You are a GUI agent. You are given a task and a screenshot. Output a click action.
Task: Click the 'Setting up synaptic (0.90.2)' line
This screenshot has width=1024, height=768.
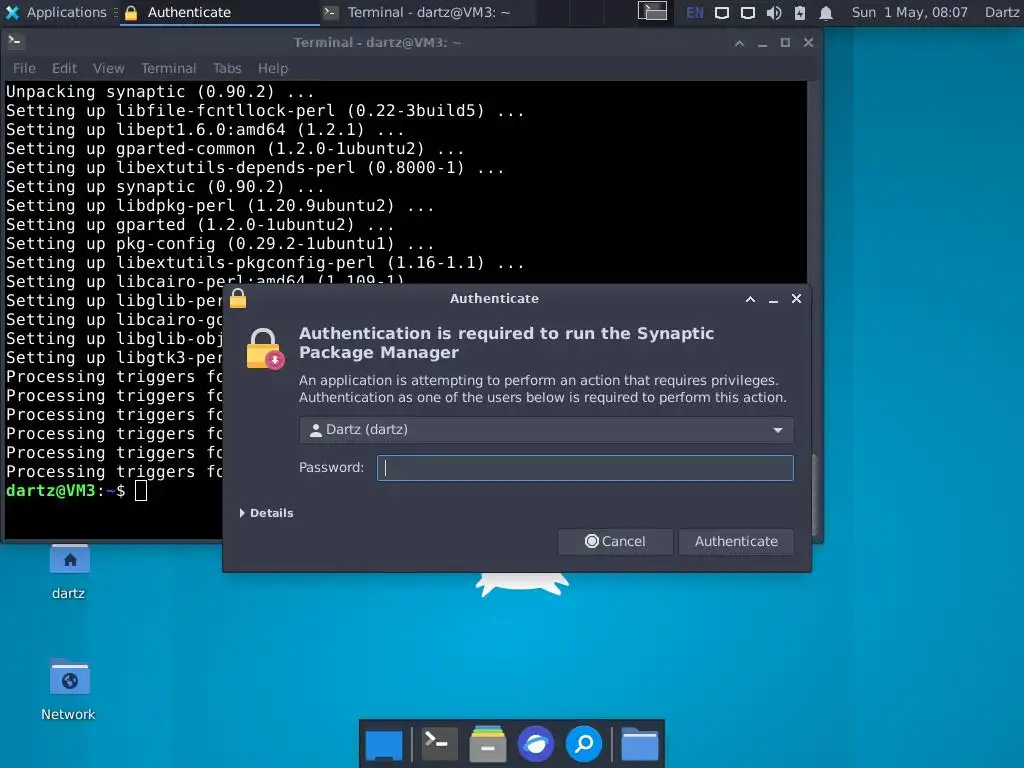[x=165, y=187]
